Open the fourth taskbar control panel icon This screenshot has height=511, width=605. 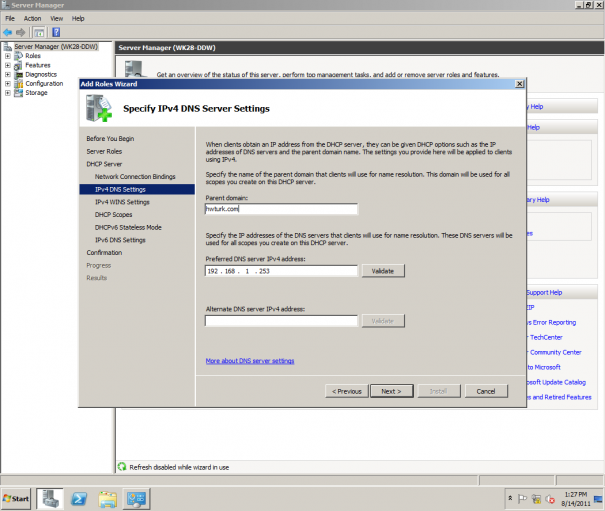(136, 499)
